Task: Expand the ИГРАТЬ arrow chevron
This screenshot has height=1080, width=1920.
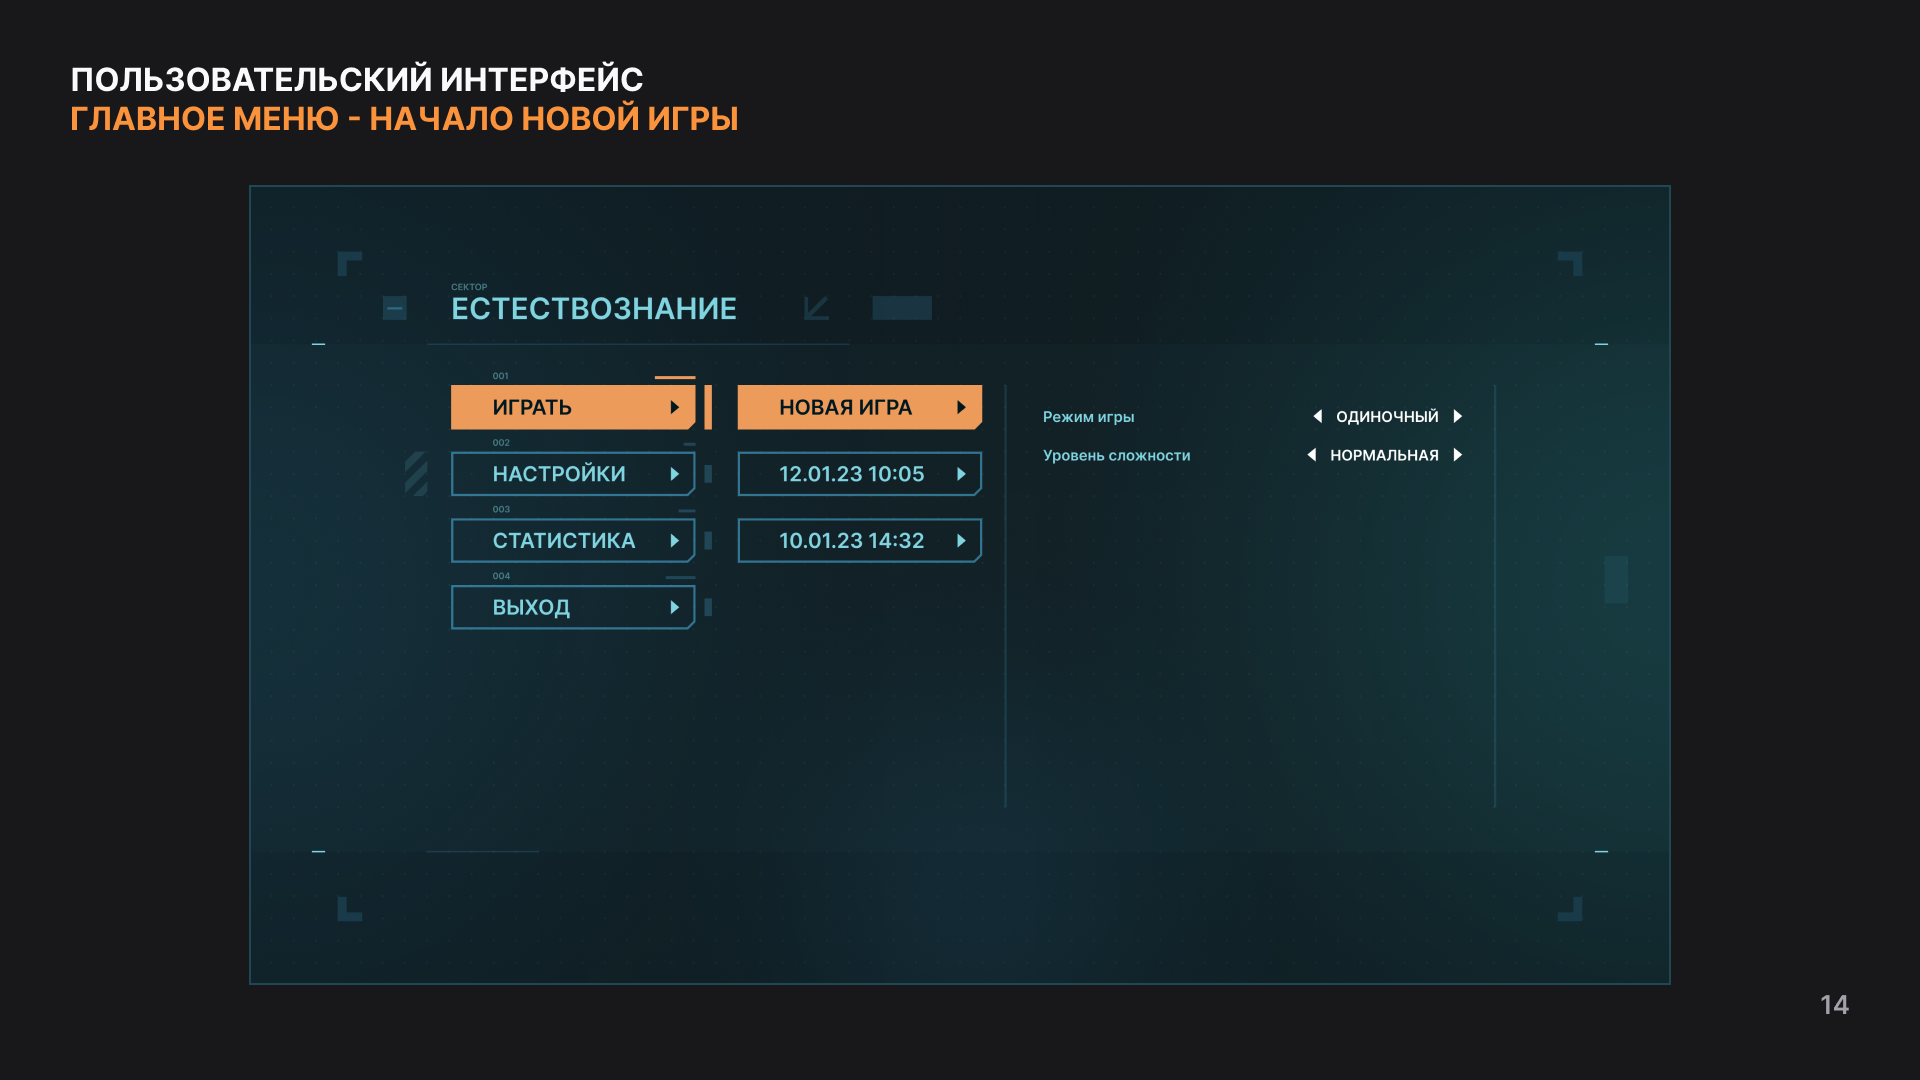Action: coord(675,407)
